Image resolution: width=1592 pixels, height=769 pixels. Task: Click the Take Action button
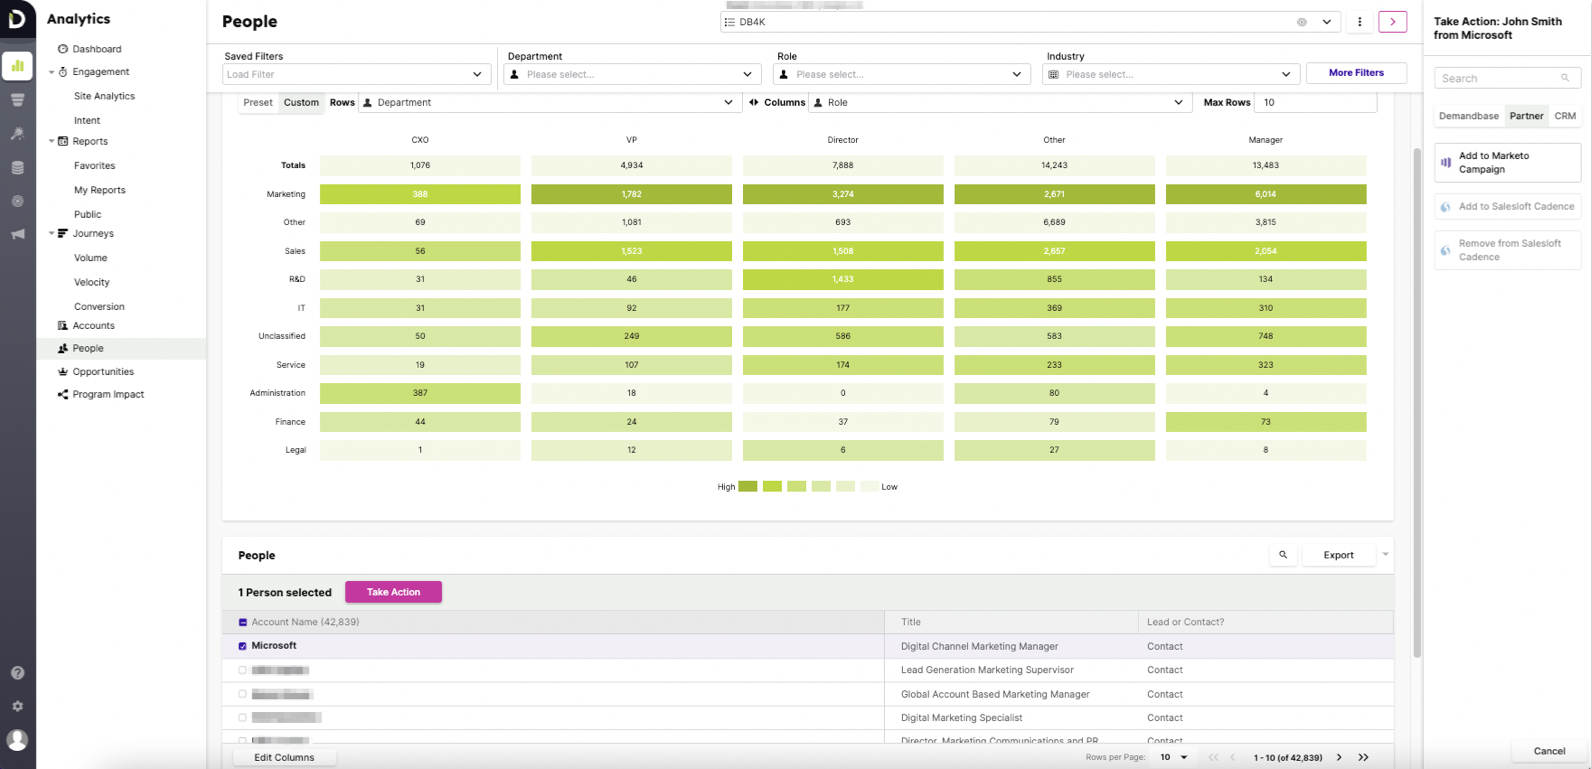393,592
